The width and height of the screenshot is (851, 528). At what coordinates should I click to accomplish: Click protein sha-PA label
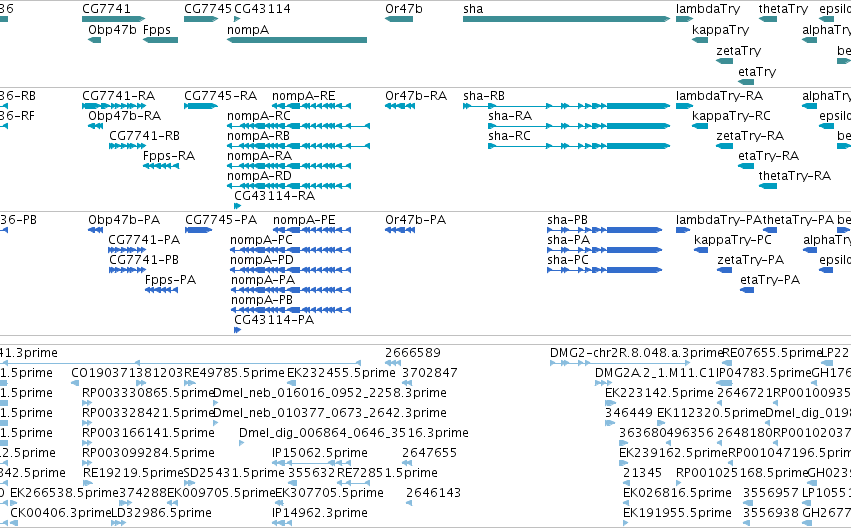(569, 240)
